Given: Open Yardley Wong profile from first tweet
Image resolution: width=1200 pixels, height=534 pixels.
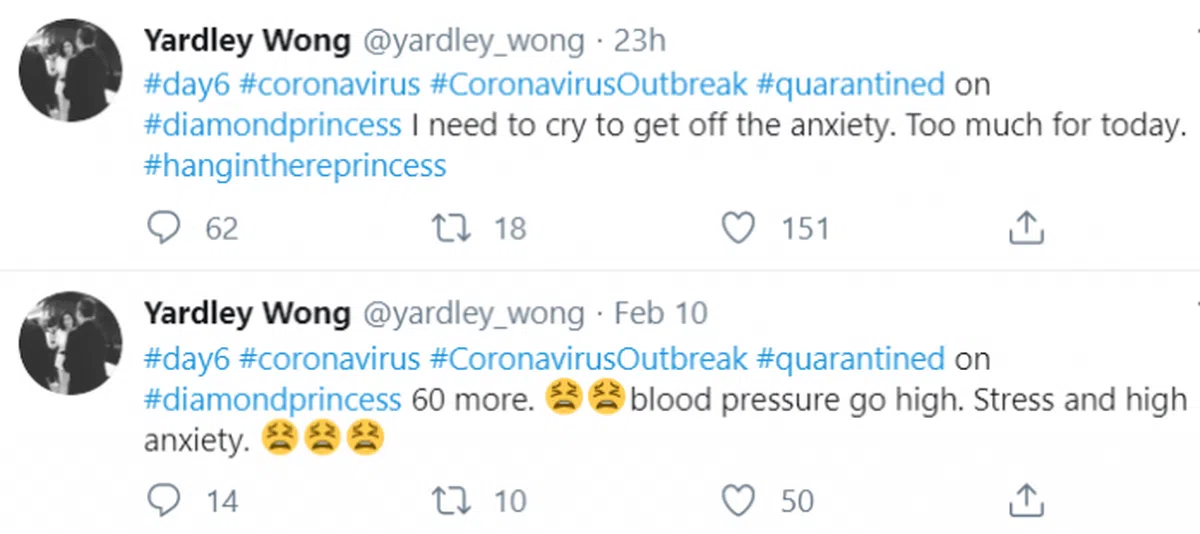Looking at the screenshot, I should pyautogui.click(x=247, y=41).
